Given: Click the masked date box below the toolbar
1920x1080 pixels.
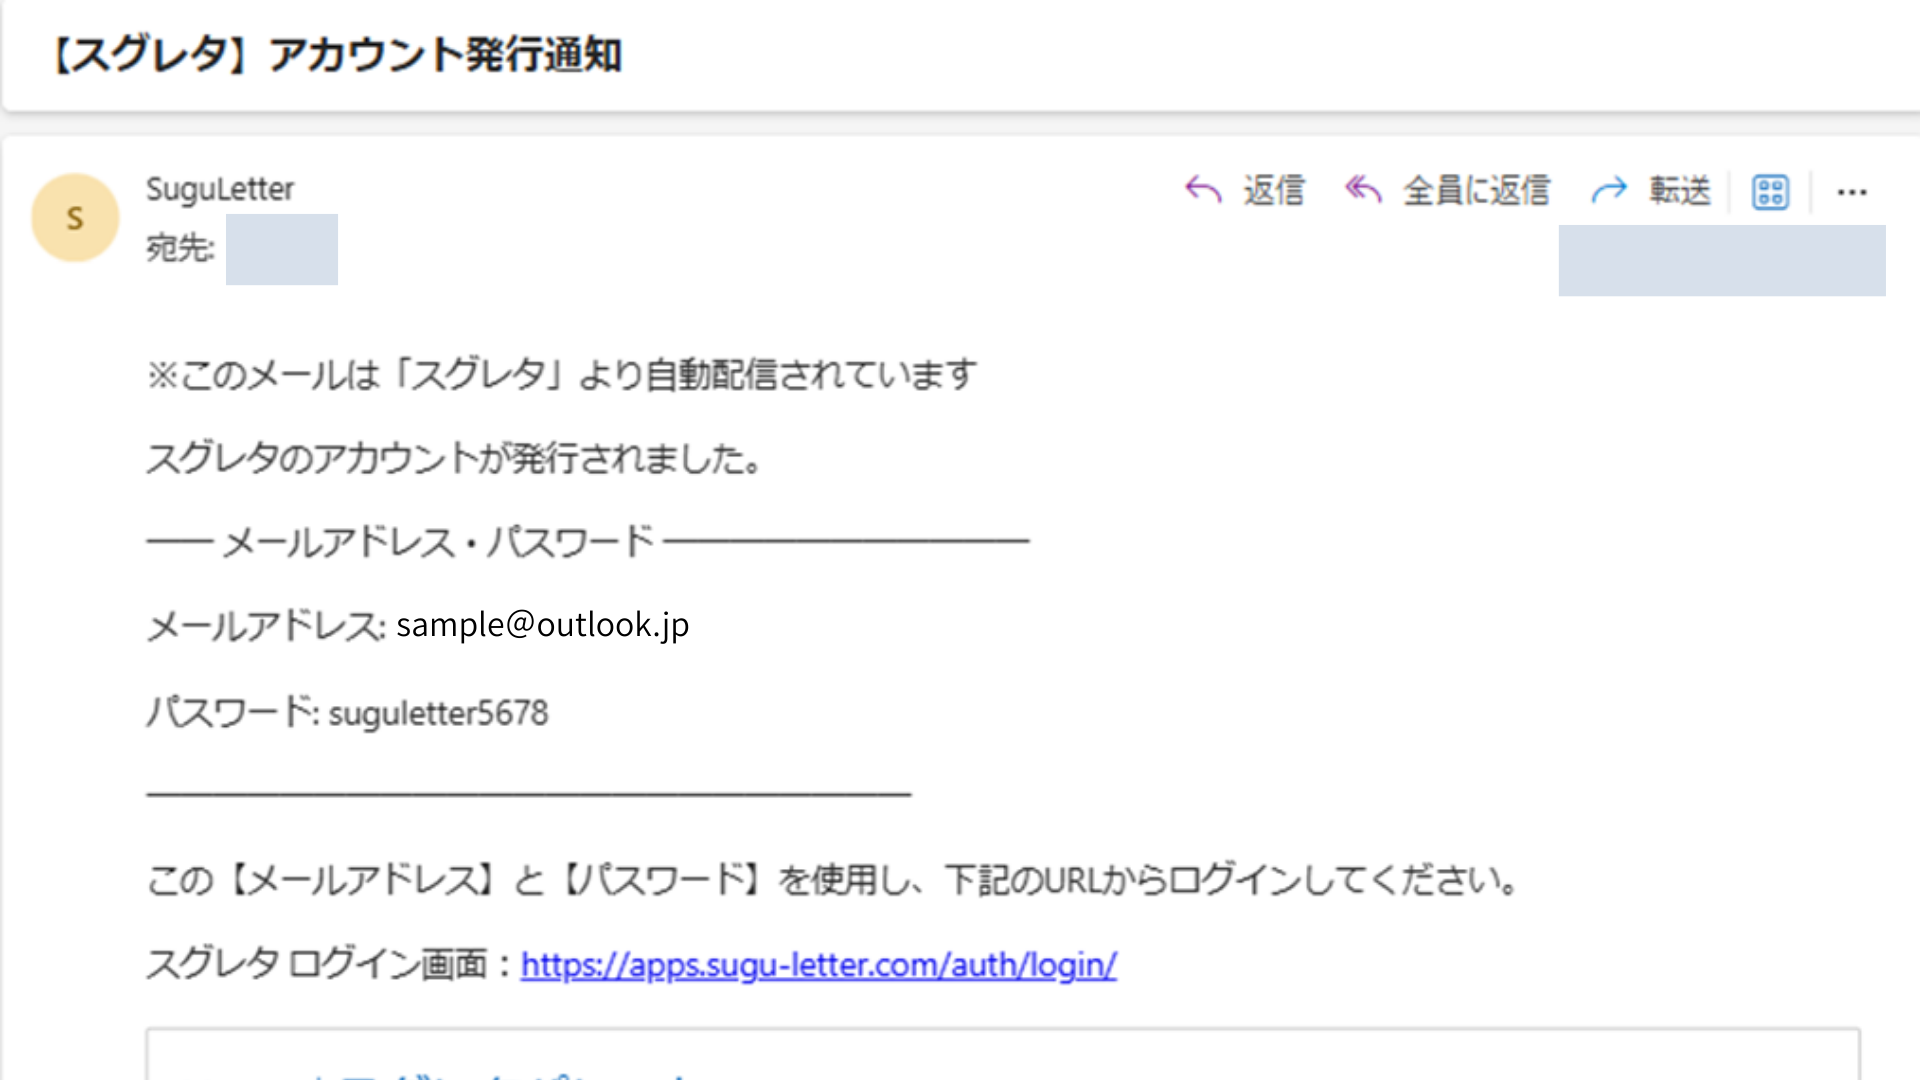Looking at the screenshot, I should click(x=1721, y=260).
